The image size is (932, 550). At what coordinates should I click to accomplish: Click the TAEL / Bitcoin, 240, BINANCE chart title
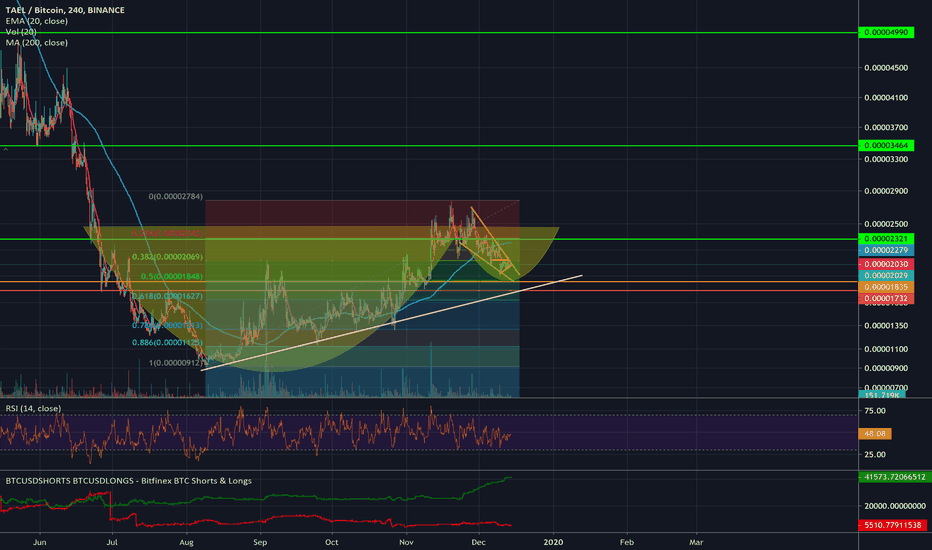pos(65,10)
